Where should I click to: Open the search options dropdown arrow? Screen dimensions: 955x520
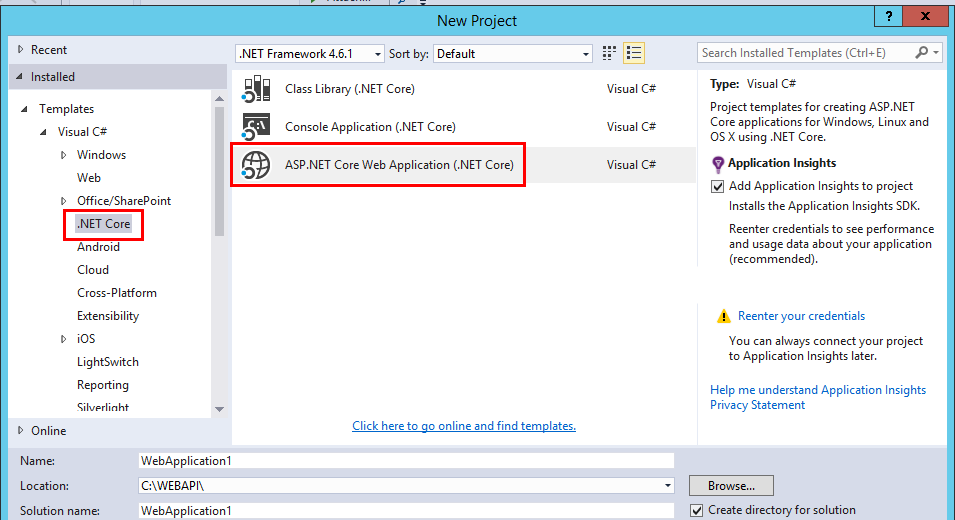click(x=936, y=53)
